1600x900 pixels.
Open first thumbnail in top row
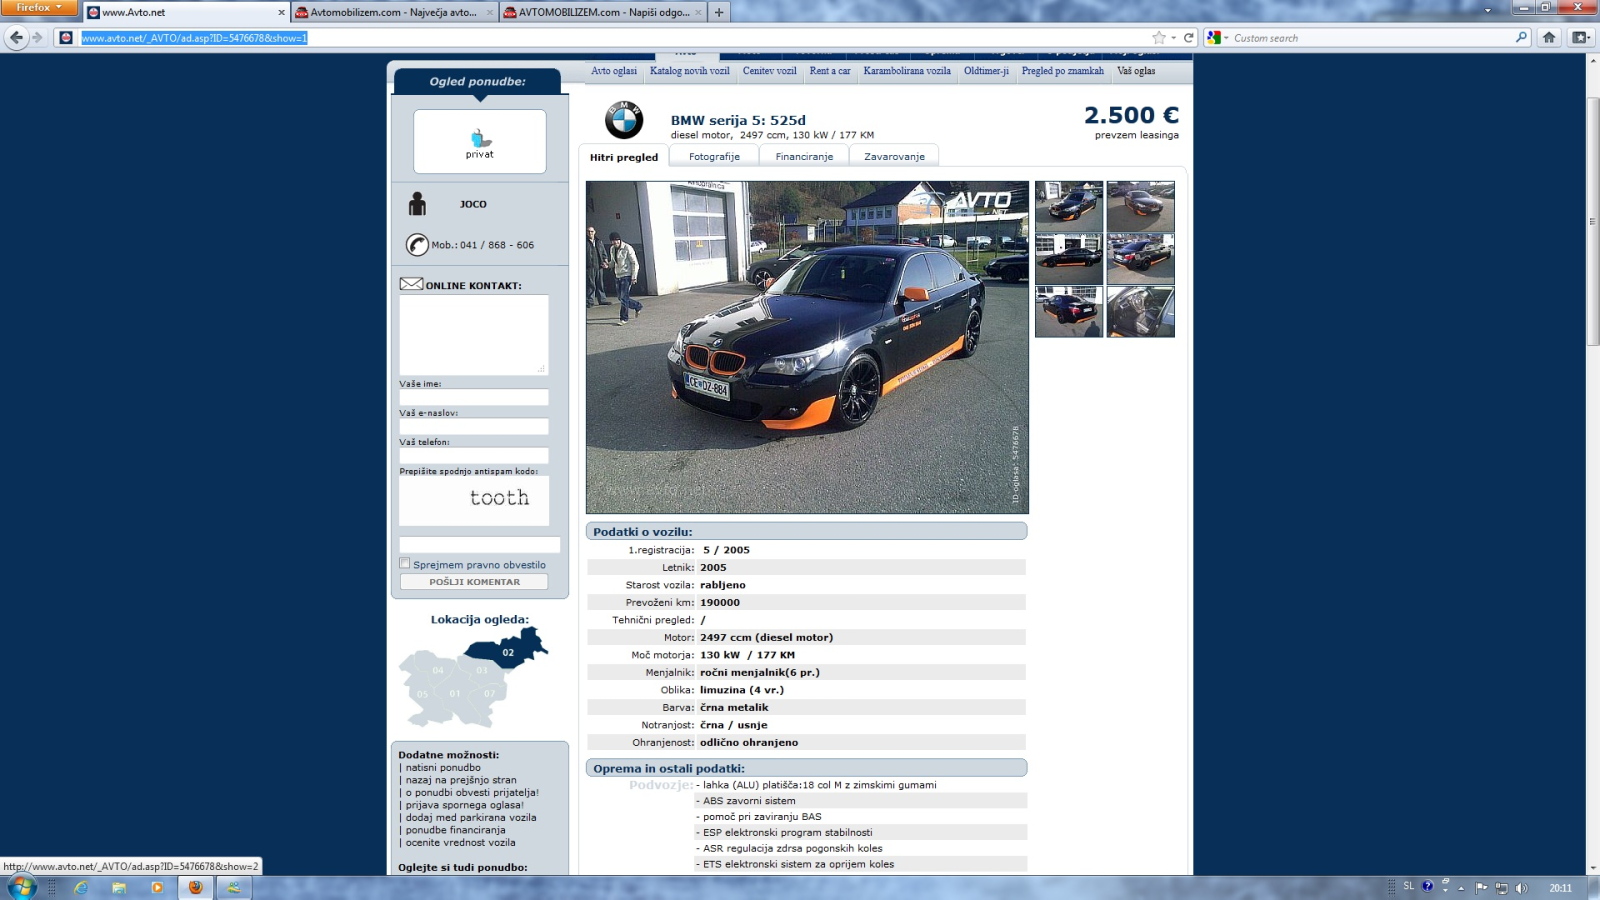point(1069,206)
